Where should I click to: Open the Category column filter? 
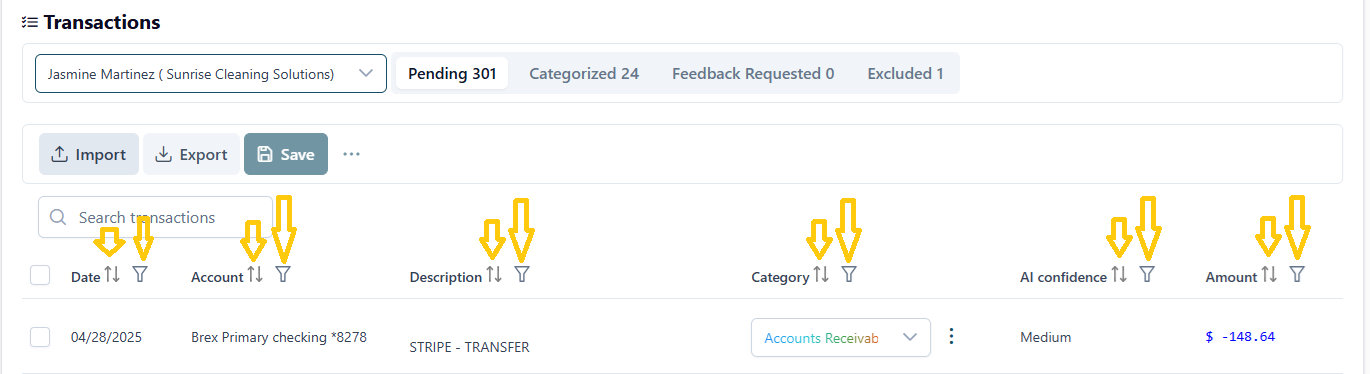click(849, 274)
